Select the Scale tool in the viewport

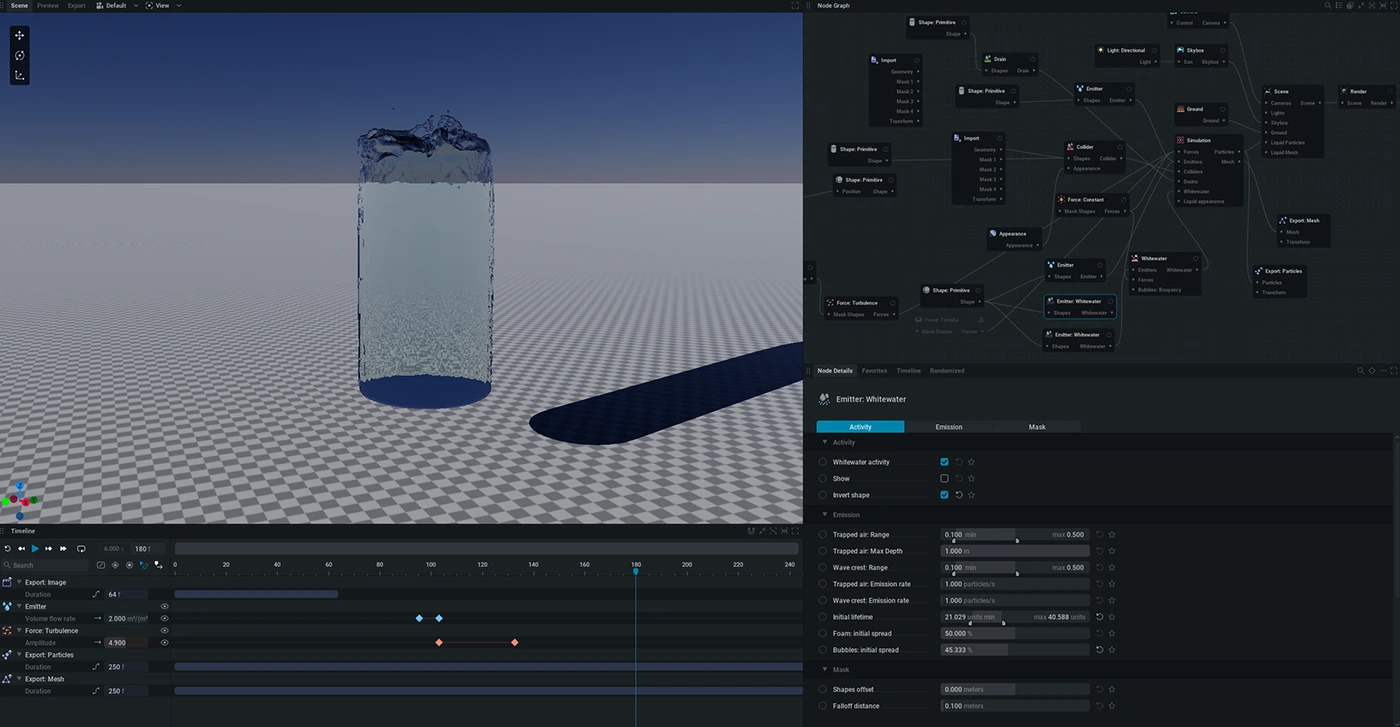pos(19,75)
